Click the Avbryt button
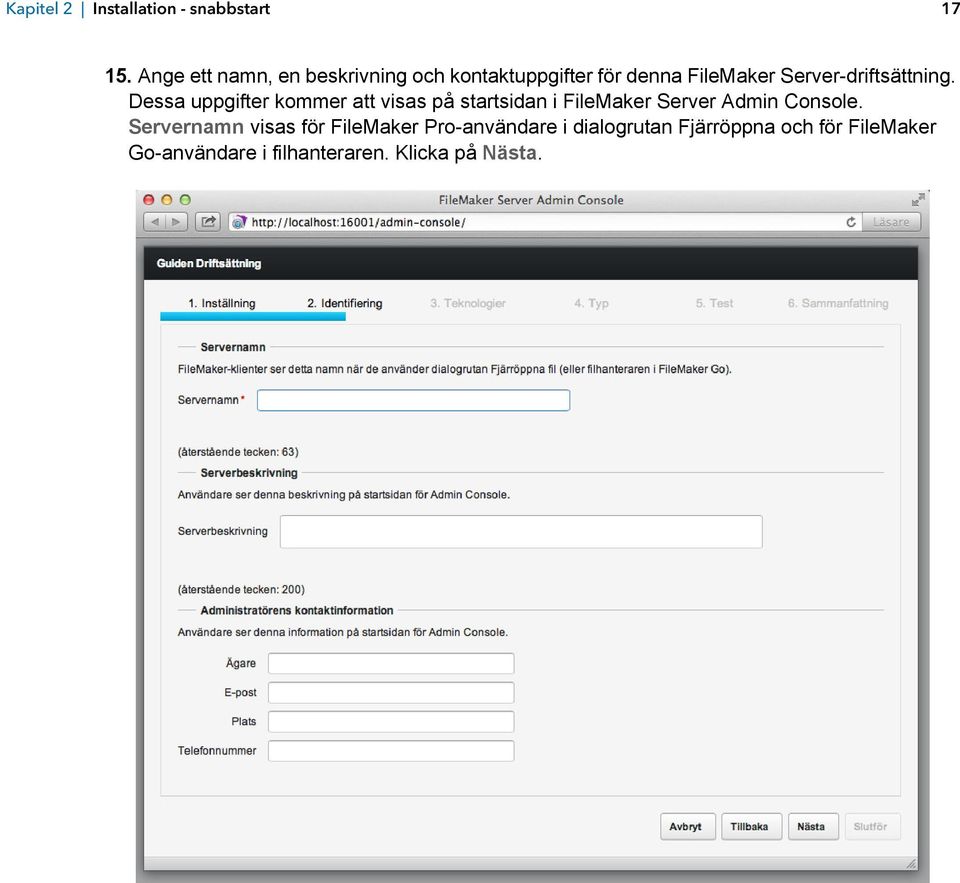 tap(688, 827)
